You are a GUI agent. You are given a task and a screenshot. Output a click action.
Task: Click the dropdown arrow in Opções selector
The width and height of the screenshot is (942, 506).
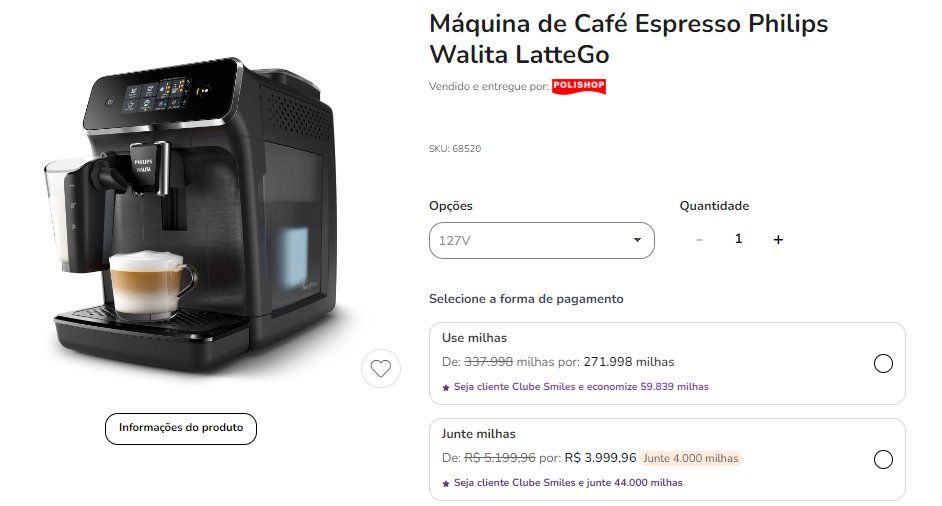(637, 240)
